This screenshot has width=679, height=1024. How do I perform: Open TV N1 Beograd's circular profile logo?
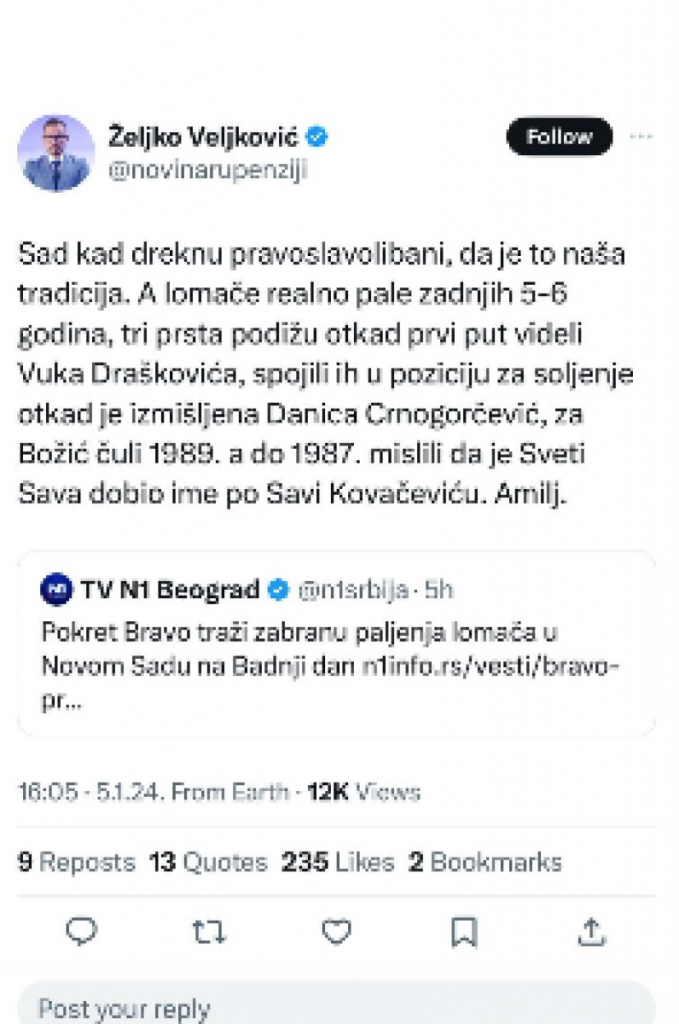pos(58,589)
